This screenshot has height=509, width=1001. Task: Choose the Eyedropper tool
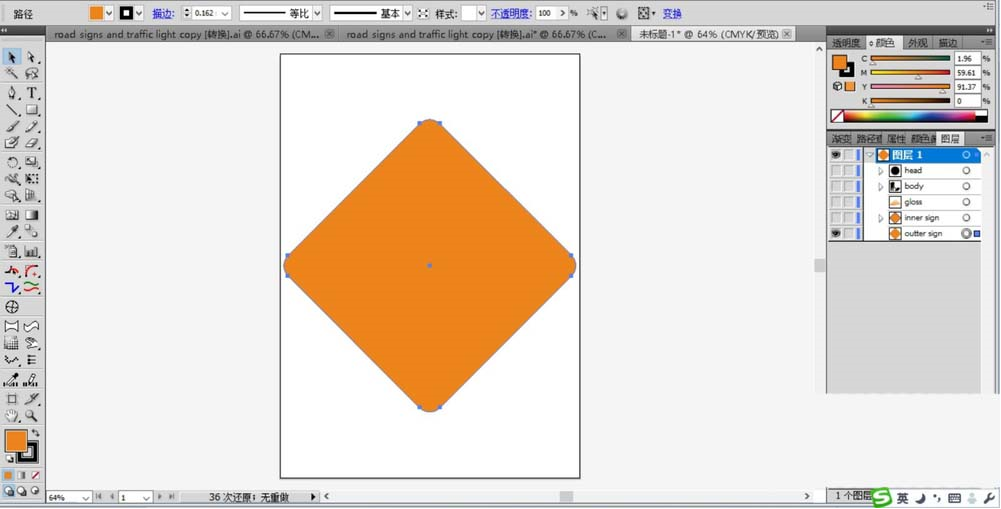coord(11,232)
